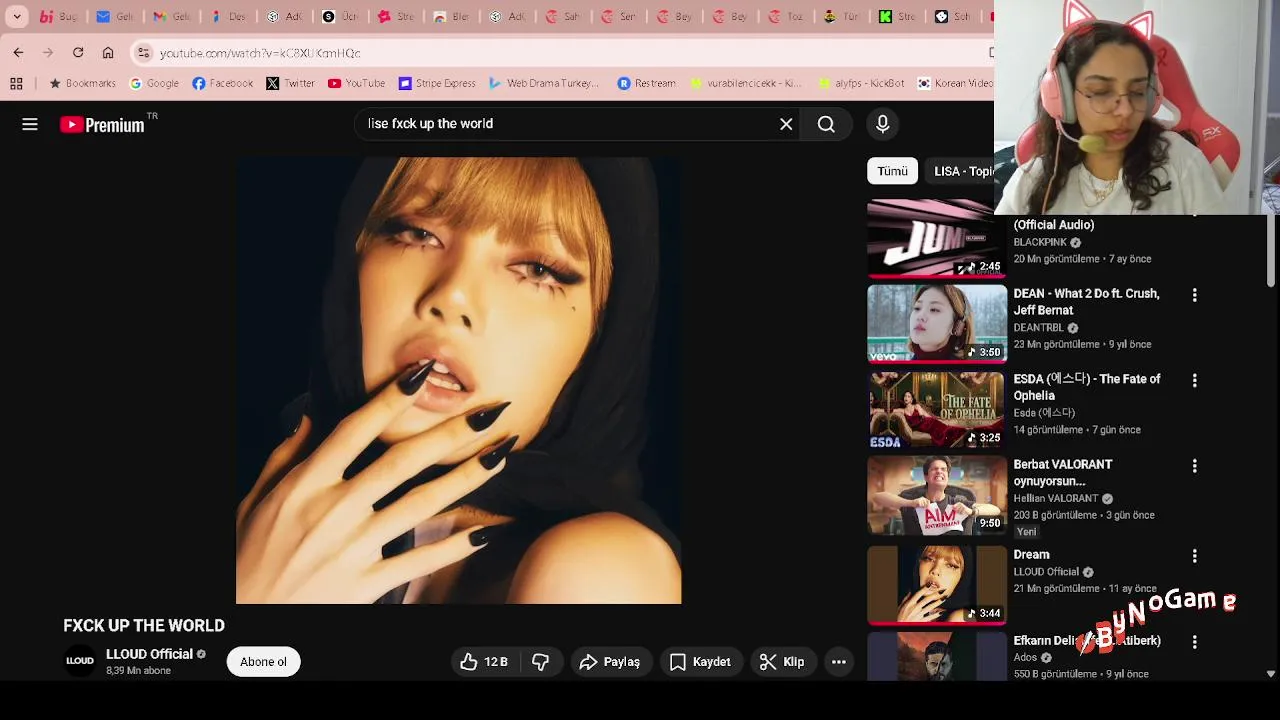Viewport: 1280px width, 720px height.
Task: Select the FXCK UP THE WORLD title
Action: pyautogui.click(x=144, y=626)
